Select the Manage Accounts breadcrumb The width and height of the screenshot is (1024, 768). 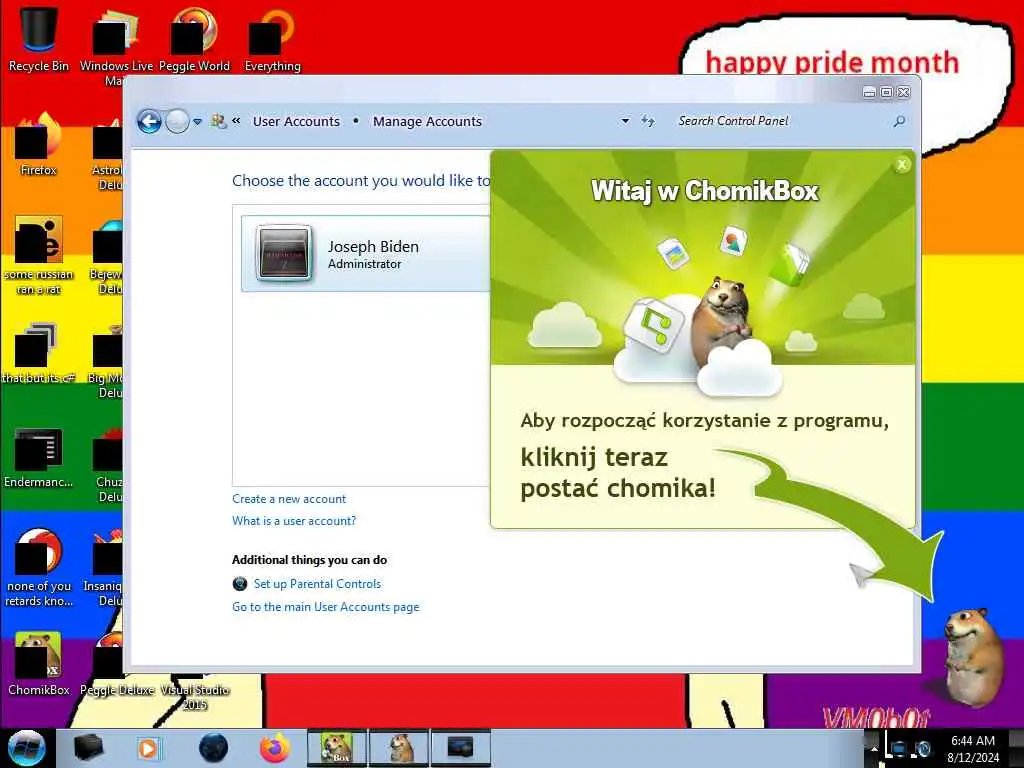[427, 121]
